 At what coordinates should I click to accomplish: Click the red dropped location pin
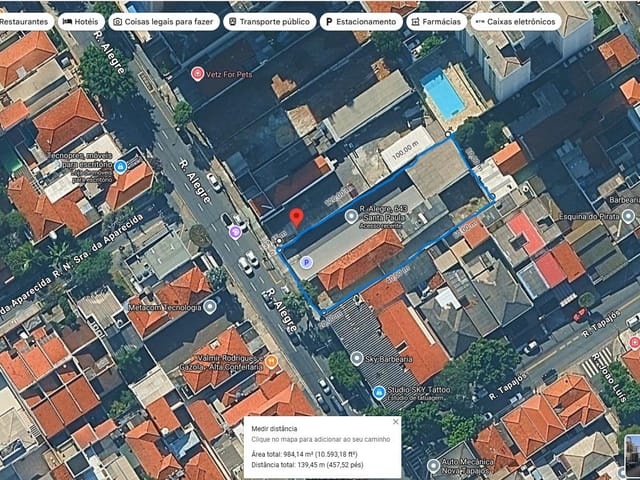[296, 217]
